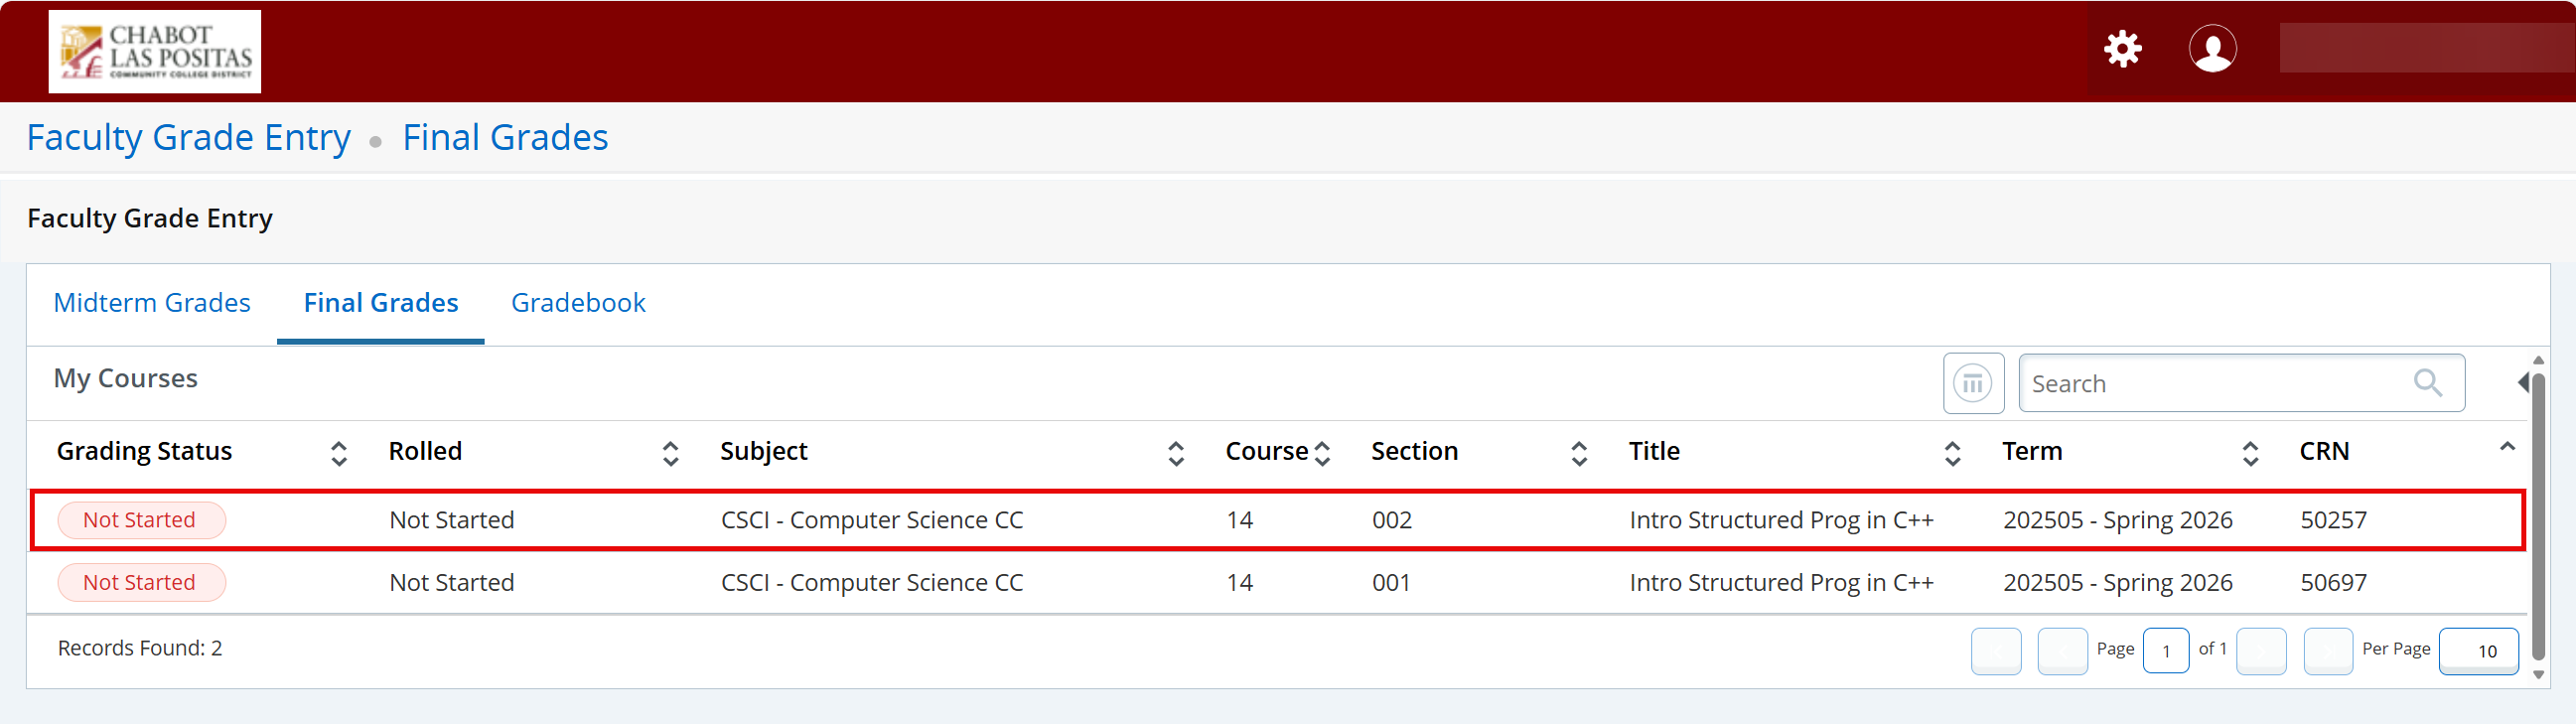Viewport: 2576px width, 724px height.
Task: Click the Records Found: 2 text
Action: coord(140,648)
